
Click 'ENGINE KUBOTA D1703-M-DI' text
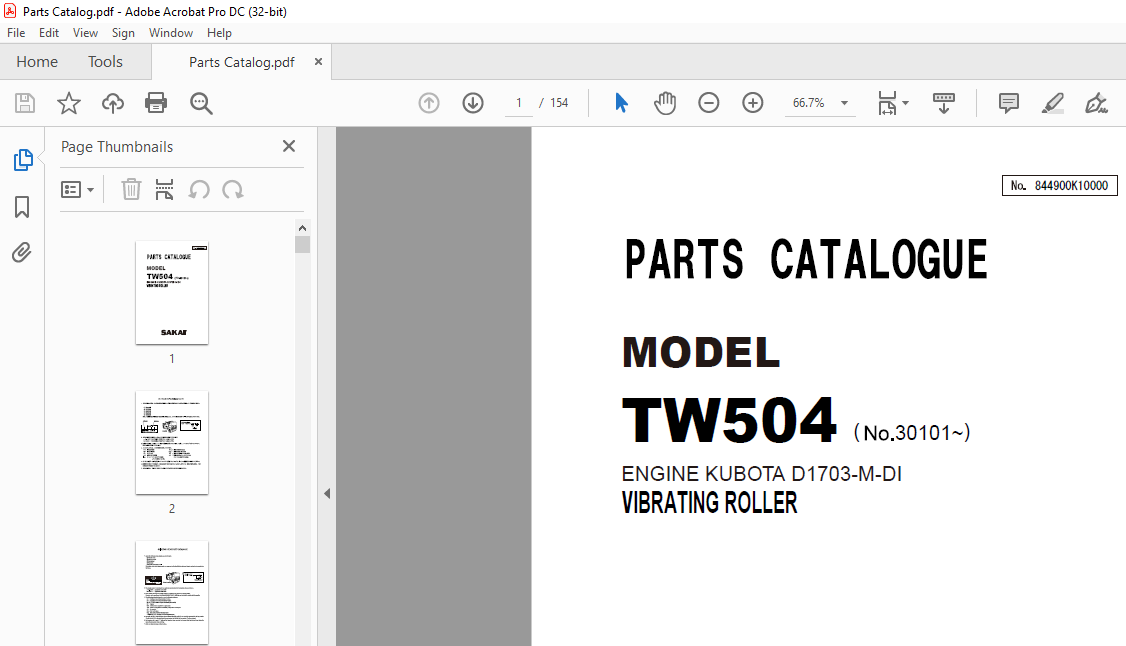[761, 474]
